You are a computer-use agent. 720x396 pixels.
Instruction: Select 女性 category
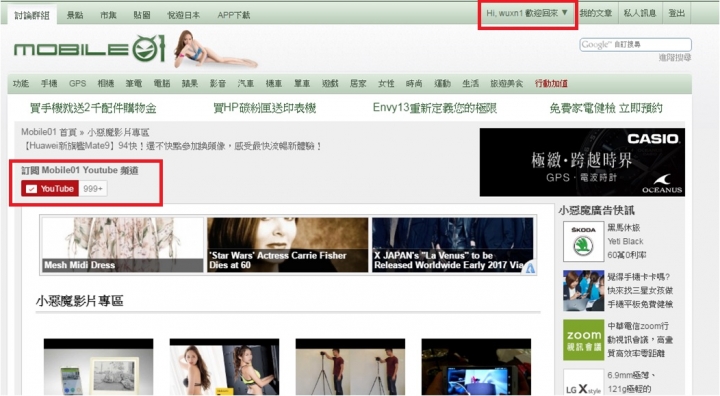[x=386, y=84]
